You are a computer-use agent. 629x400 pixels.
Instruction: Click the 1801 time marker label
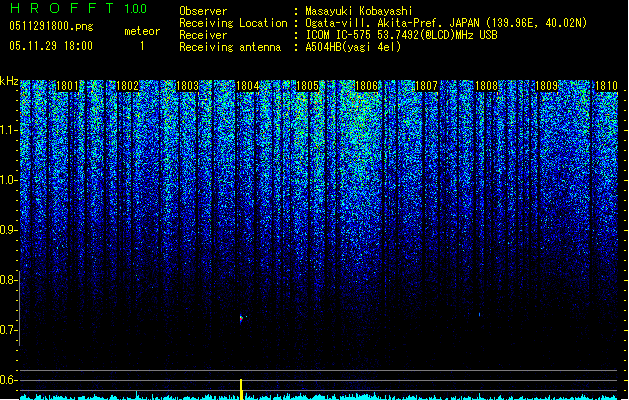(x=68, y=86)
